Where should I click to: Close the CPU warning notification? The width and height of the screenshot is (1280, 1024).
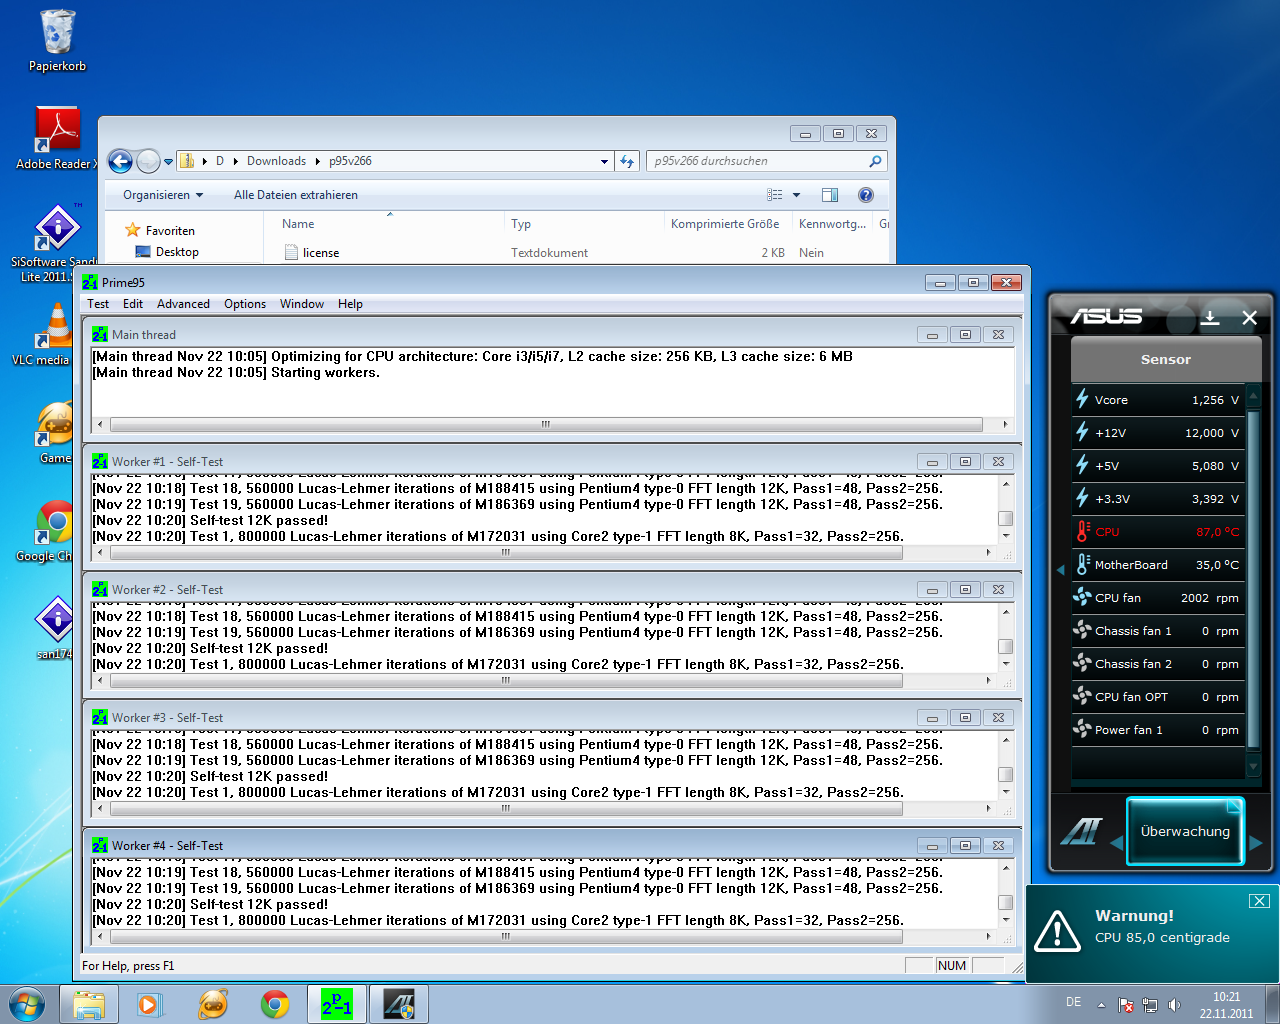click(x=1260, y=901)
